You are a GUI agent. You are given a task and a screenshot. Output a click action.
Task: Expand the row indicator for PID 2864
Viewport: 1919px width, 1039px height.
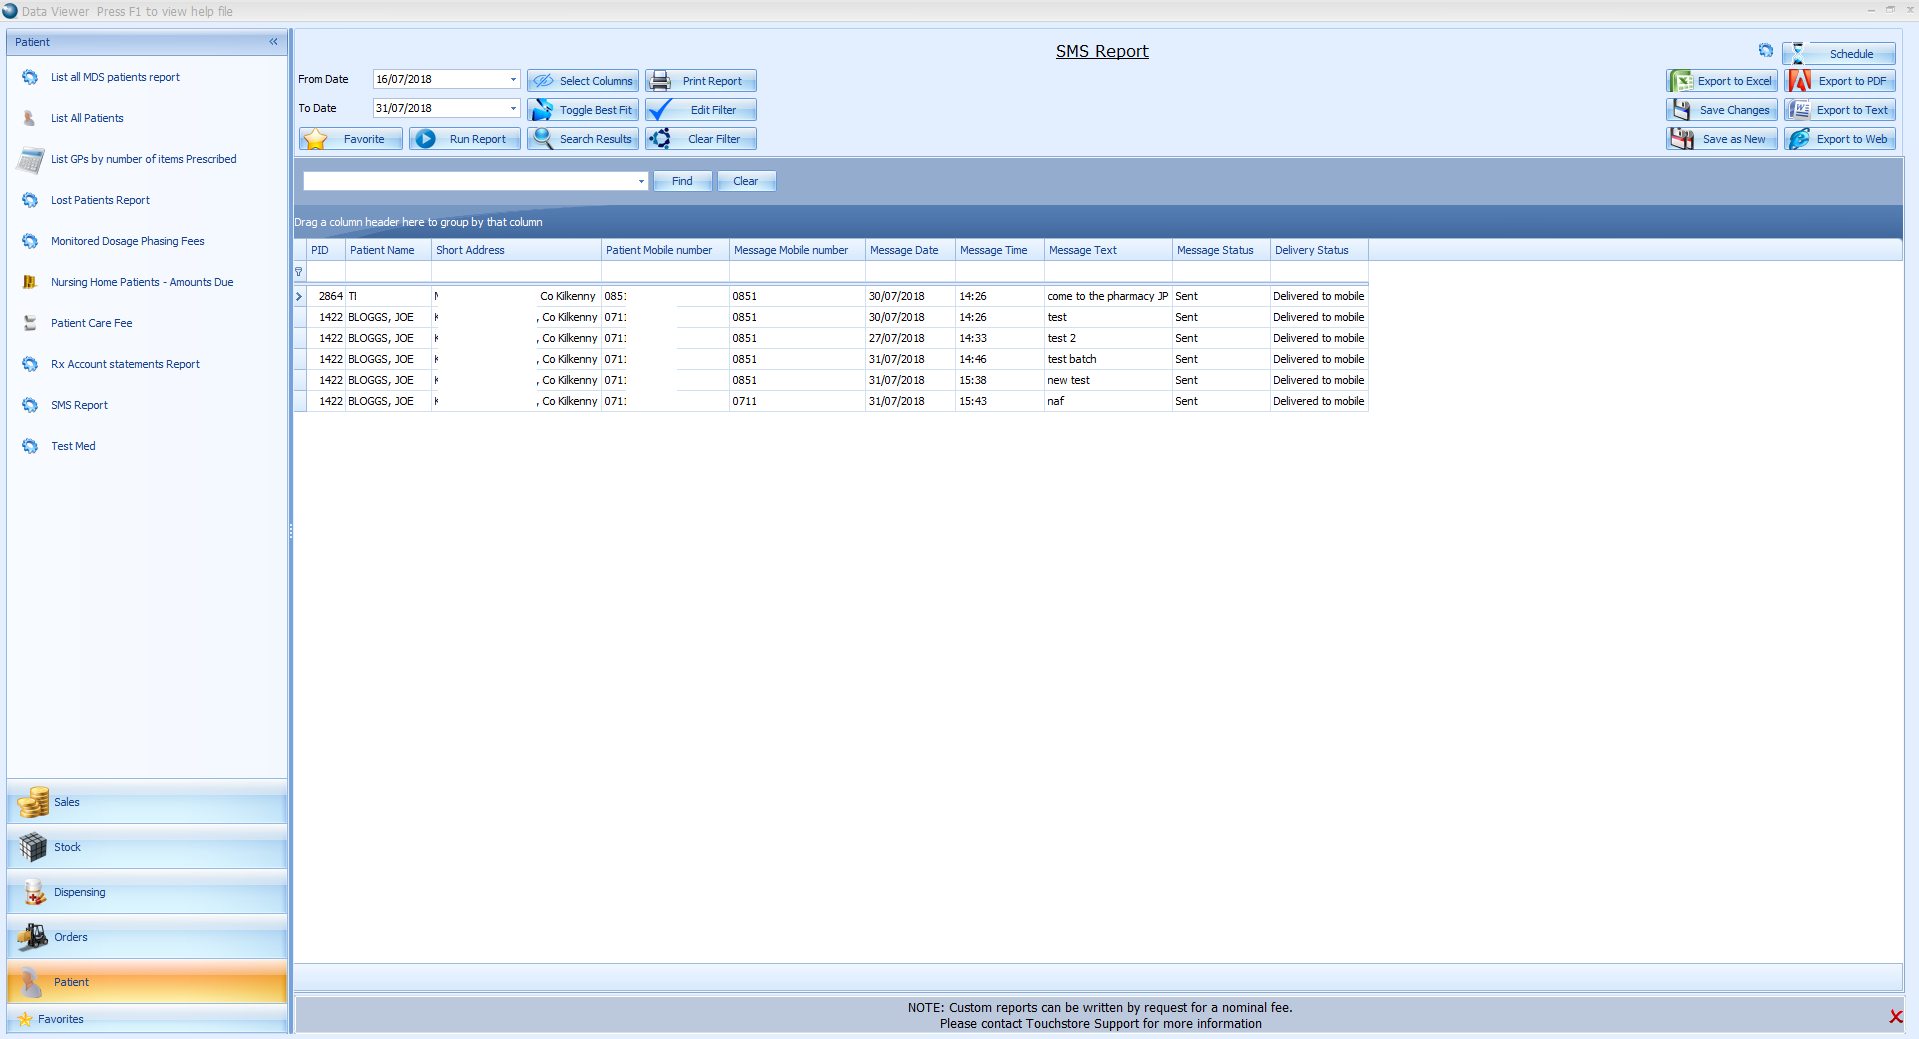[x=299, y=296]
